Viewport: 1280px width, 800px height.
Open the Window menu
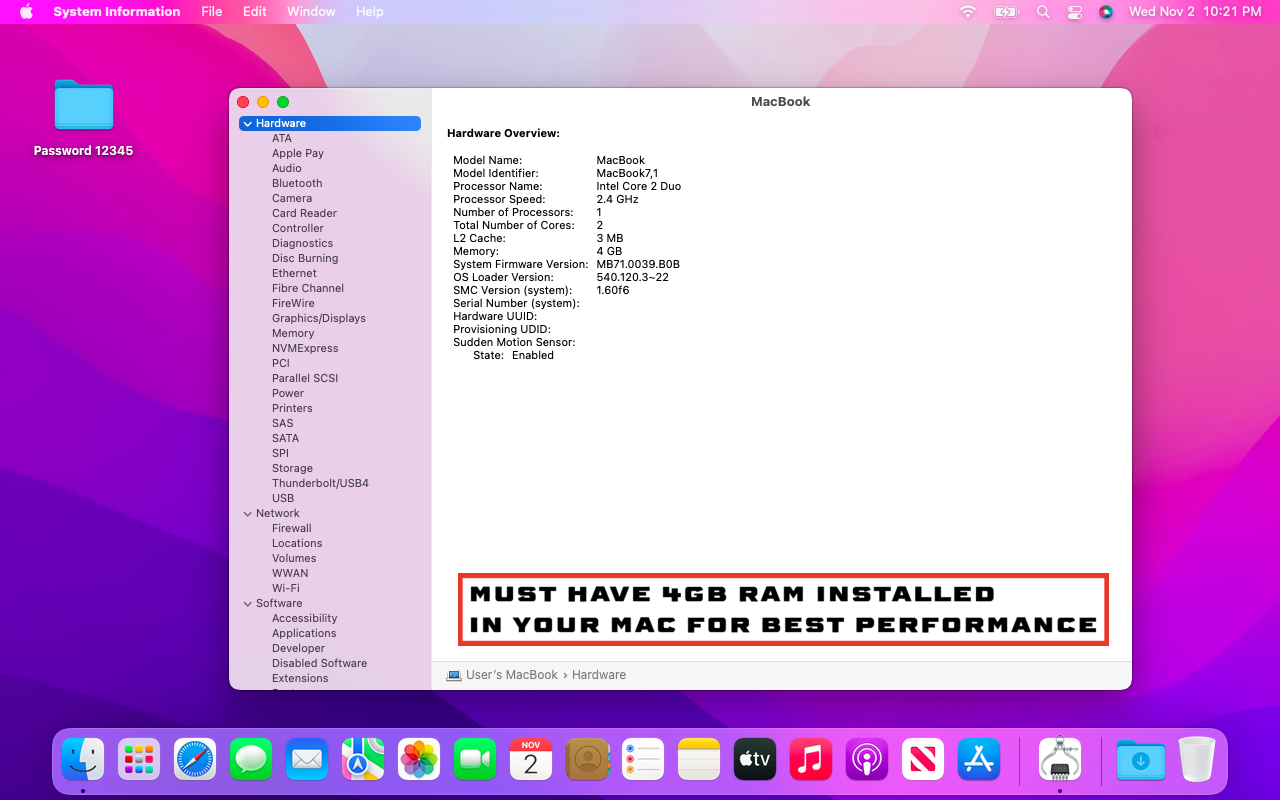coord(311,12)
